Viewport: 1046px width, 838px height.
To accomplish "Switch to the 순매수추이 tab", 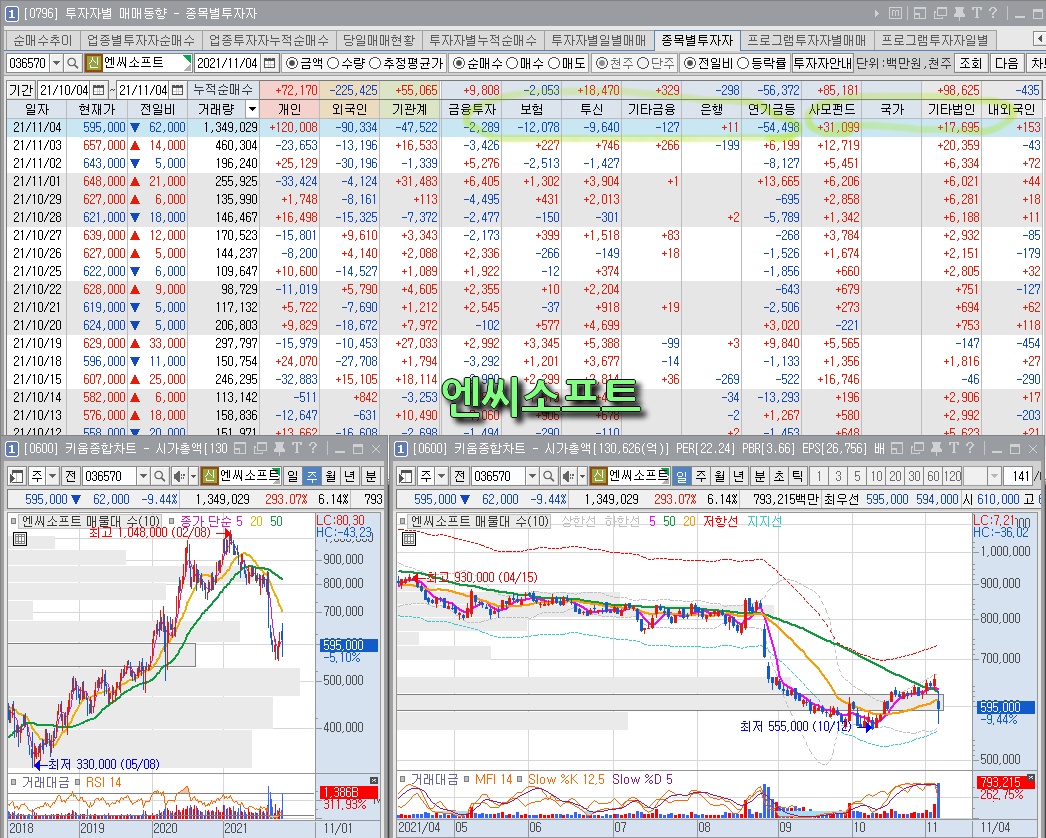I will point(43,40).
